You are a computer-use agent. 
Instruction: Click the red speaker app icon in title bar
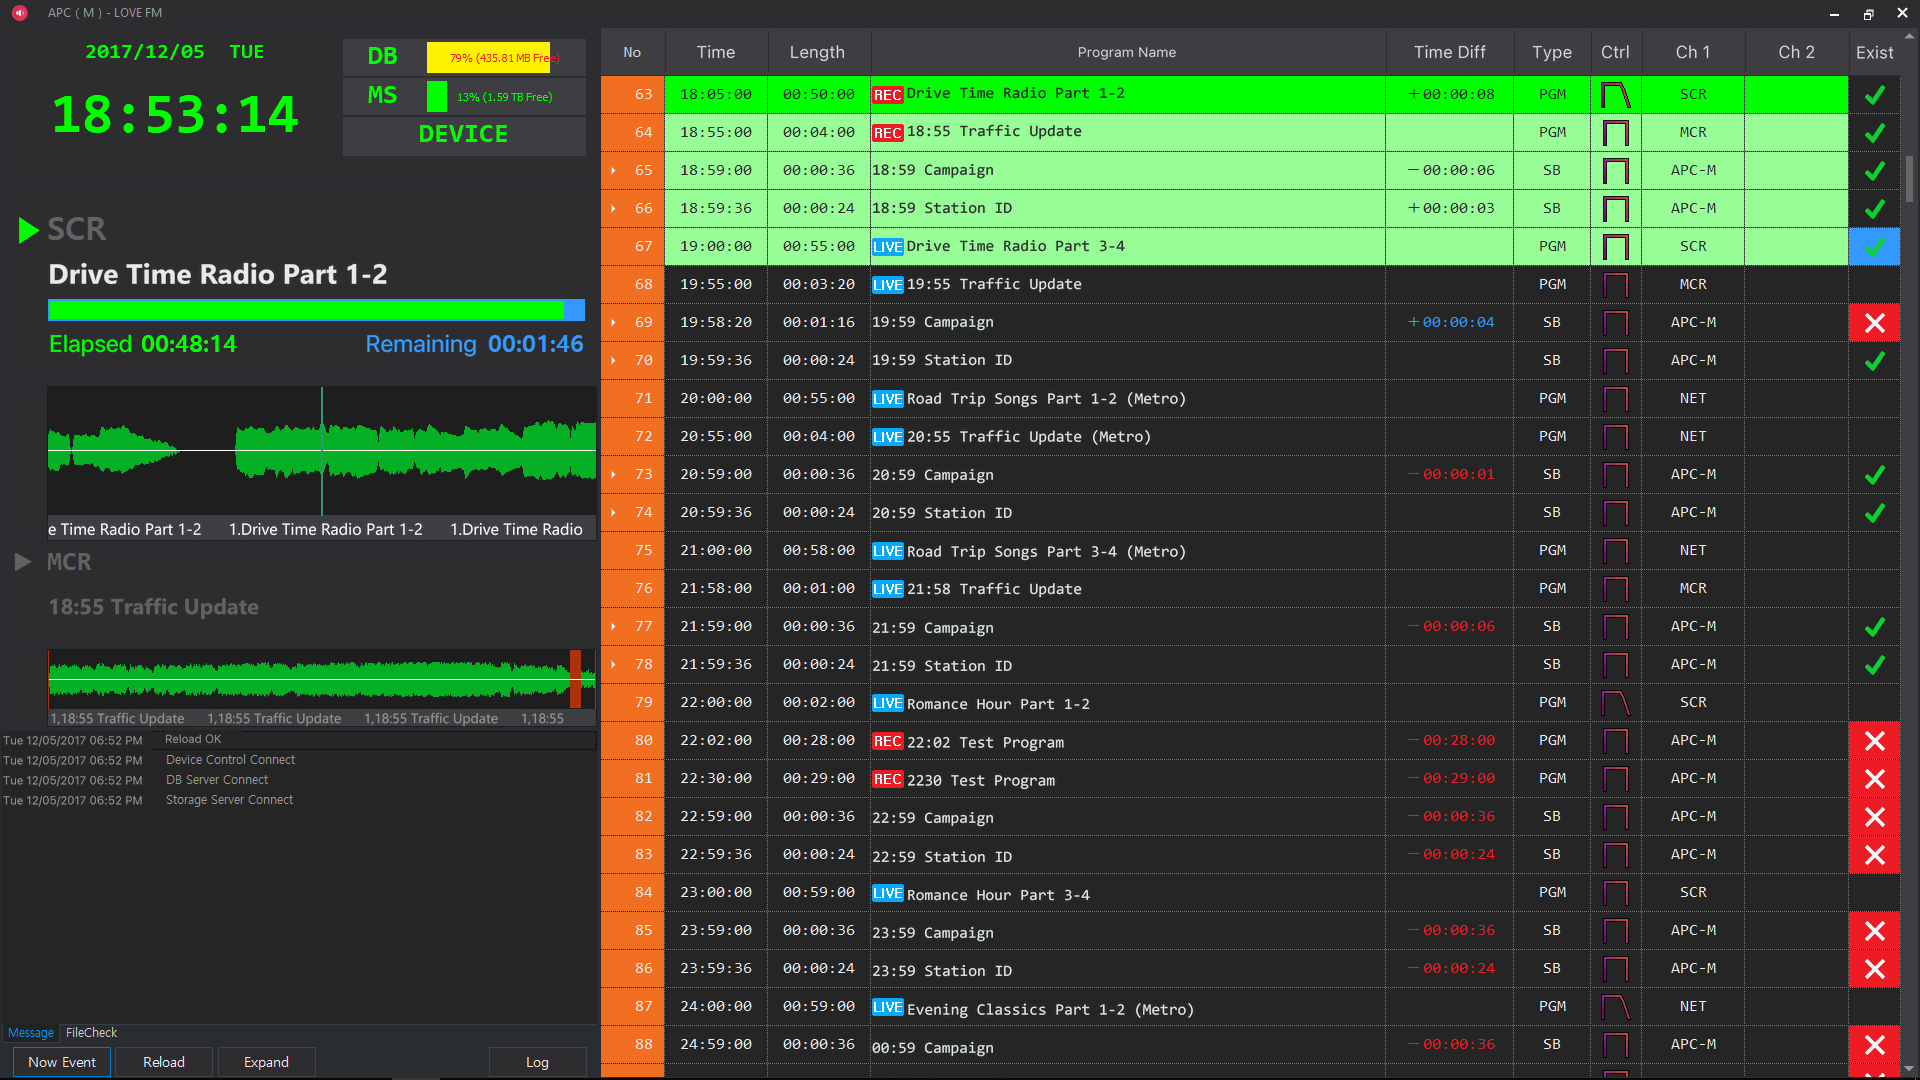(x=20, y=13)
